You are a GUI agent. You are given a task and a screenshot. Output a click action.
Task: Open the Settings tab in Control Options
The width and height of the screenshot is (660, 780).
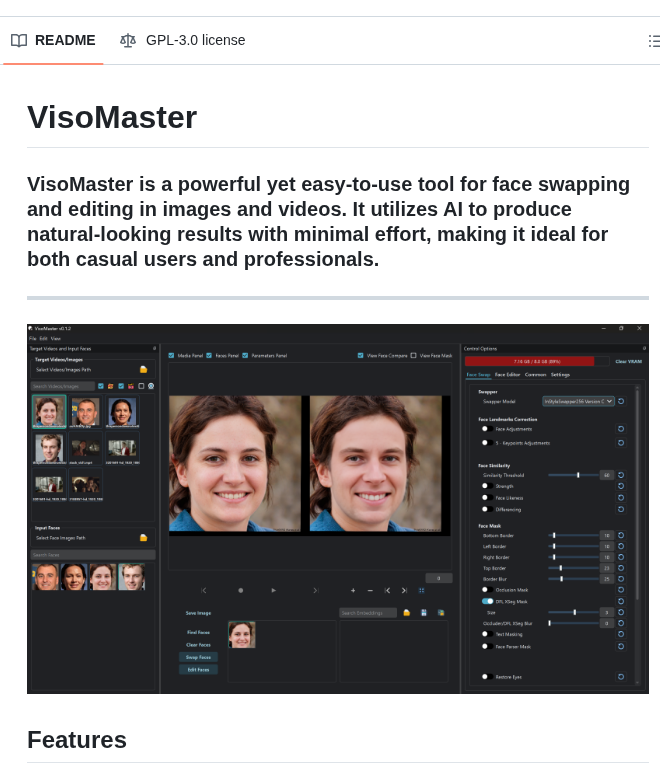pyautogui.click(x=561, y=375)
